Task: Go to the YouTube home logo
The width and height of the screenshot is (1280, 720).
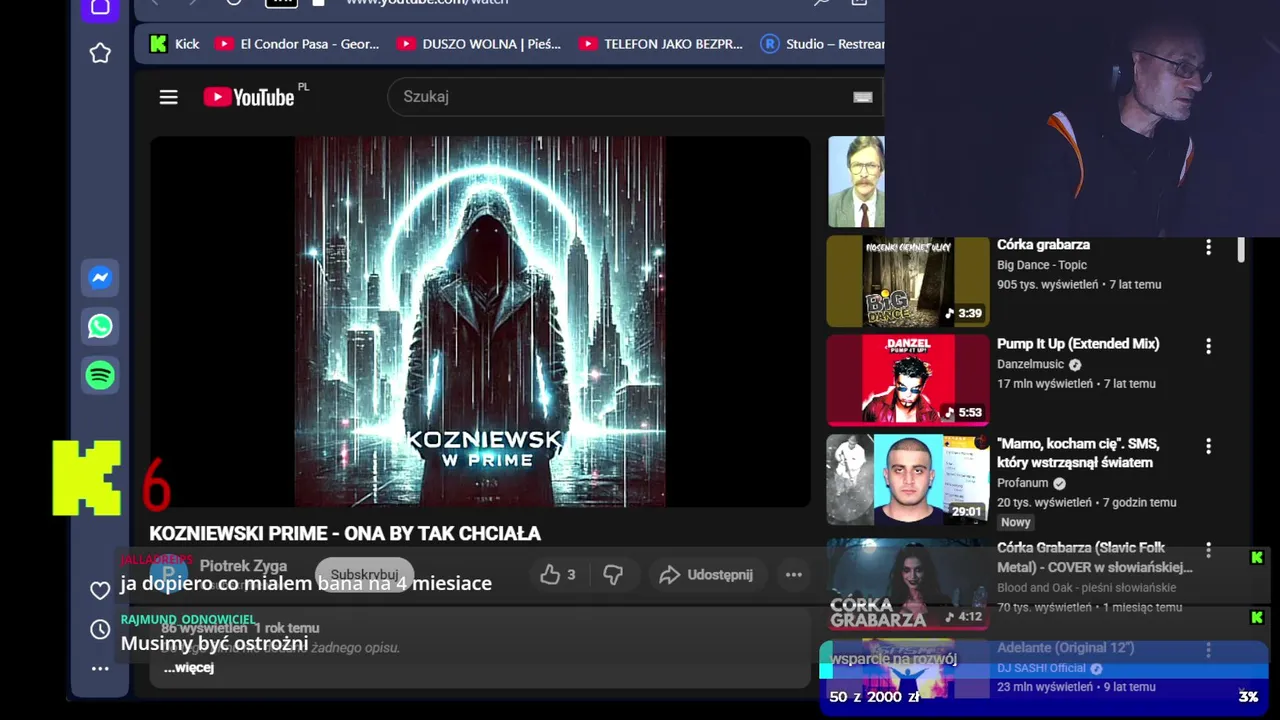Action: tap(249, 97)
